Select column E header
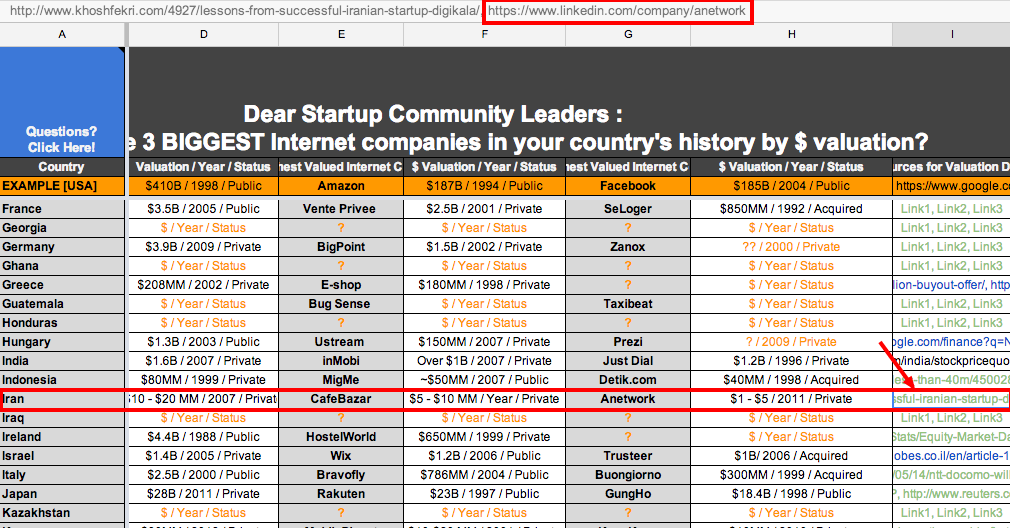 [341, 34]
